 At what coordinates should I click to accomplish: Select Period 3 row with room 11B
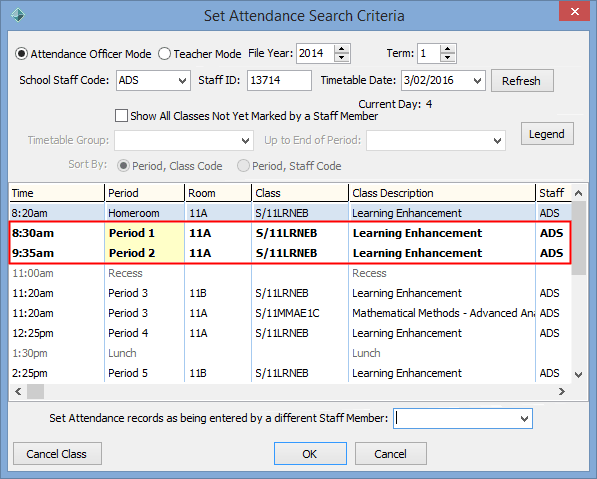pos(290,293)
